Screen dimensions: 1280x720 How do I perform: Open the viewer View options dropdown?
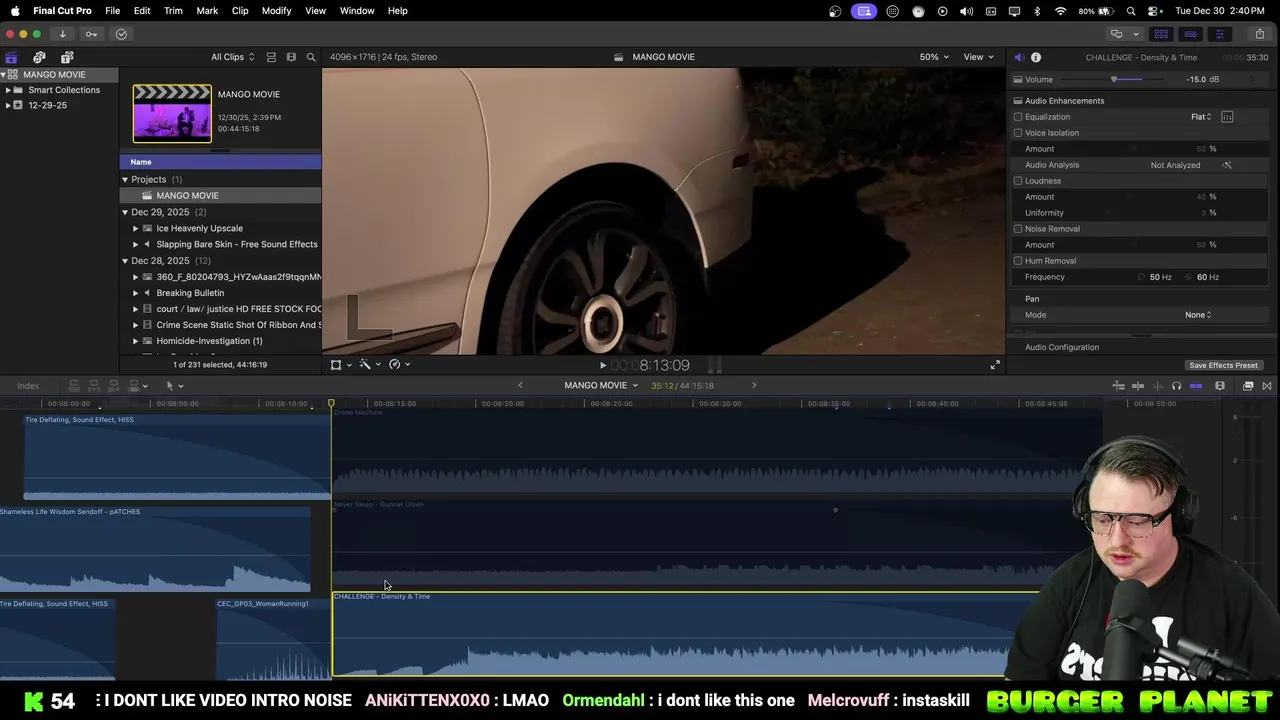(x=978, y=57)
